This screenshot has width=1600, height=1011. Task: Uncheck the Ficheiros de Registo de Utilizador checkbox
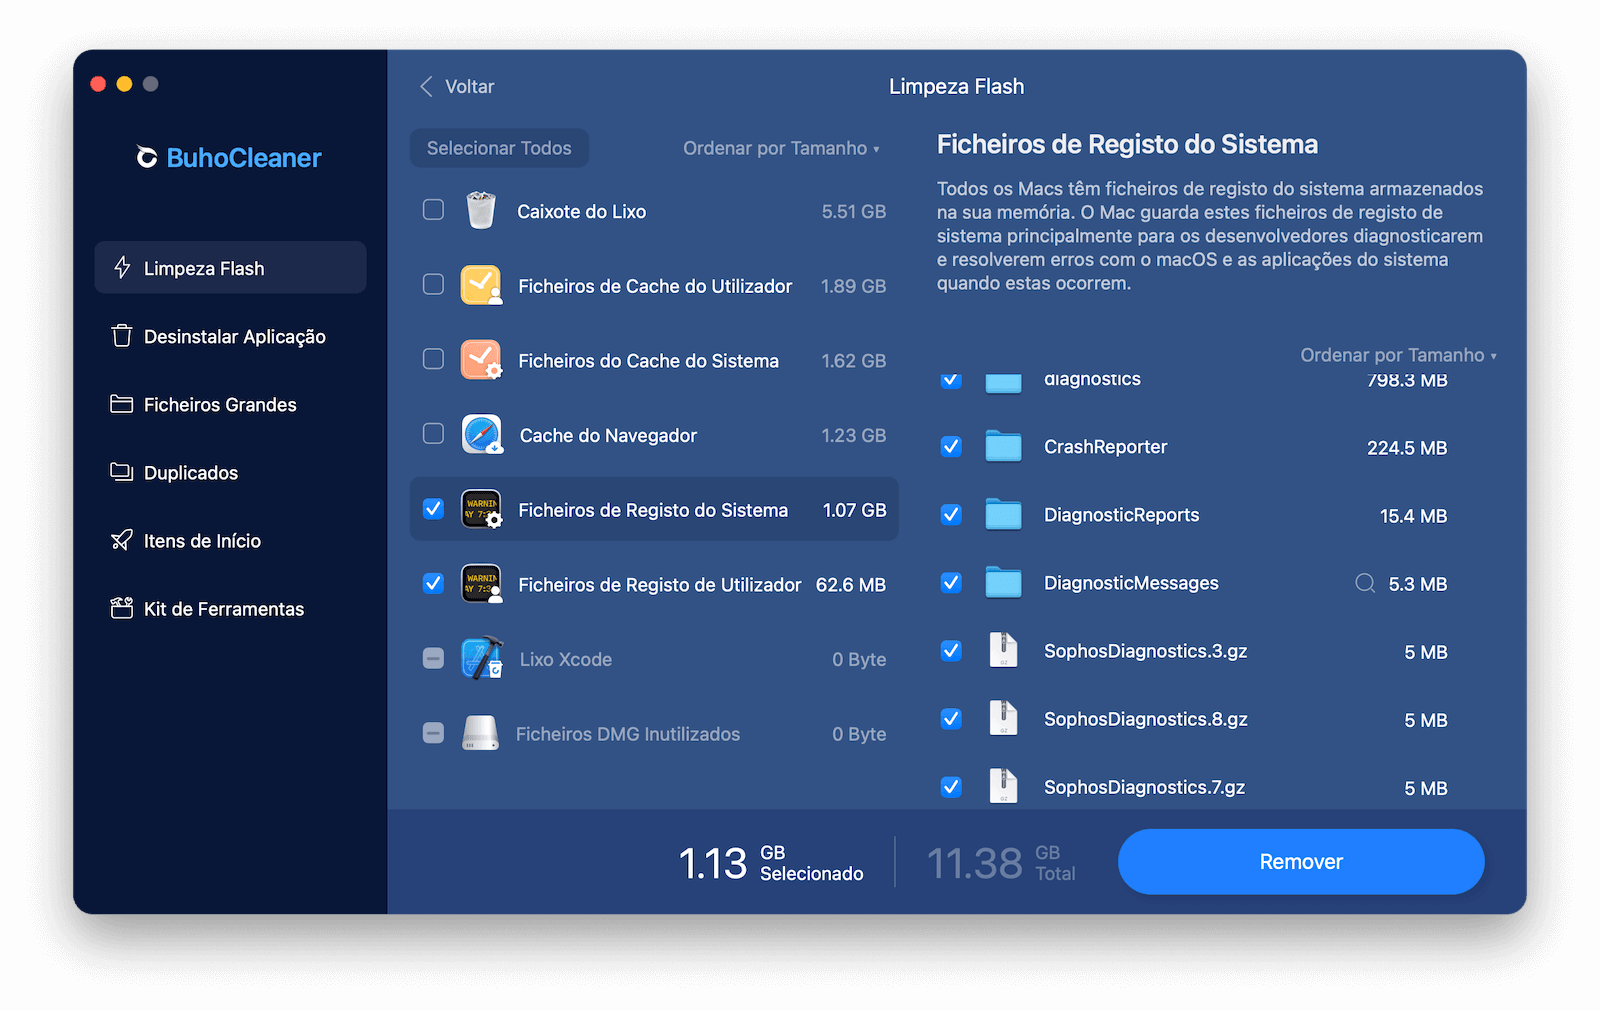point(433,583)
